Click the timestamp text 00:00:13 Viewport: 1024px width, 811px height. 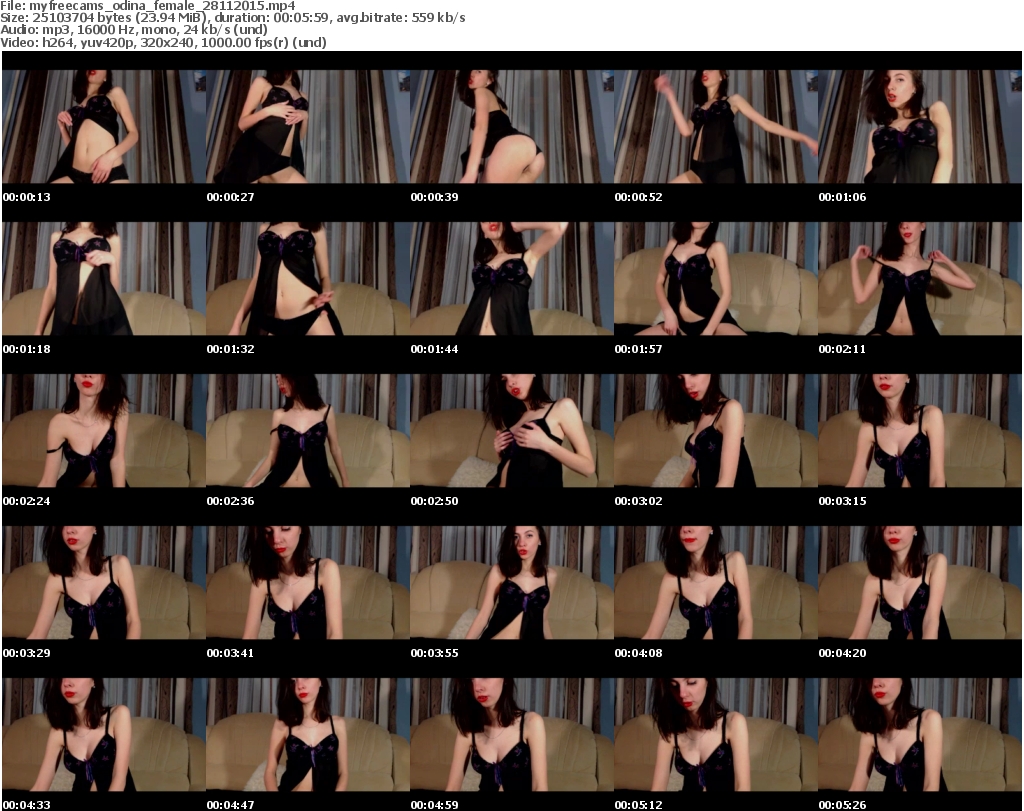[27, 197]
